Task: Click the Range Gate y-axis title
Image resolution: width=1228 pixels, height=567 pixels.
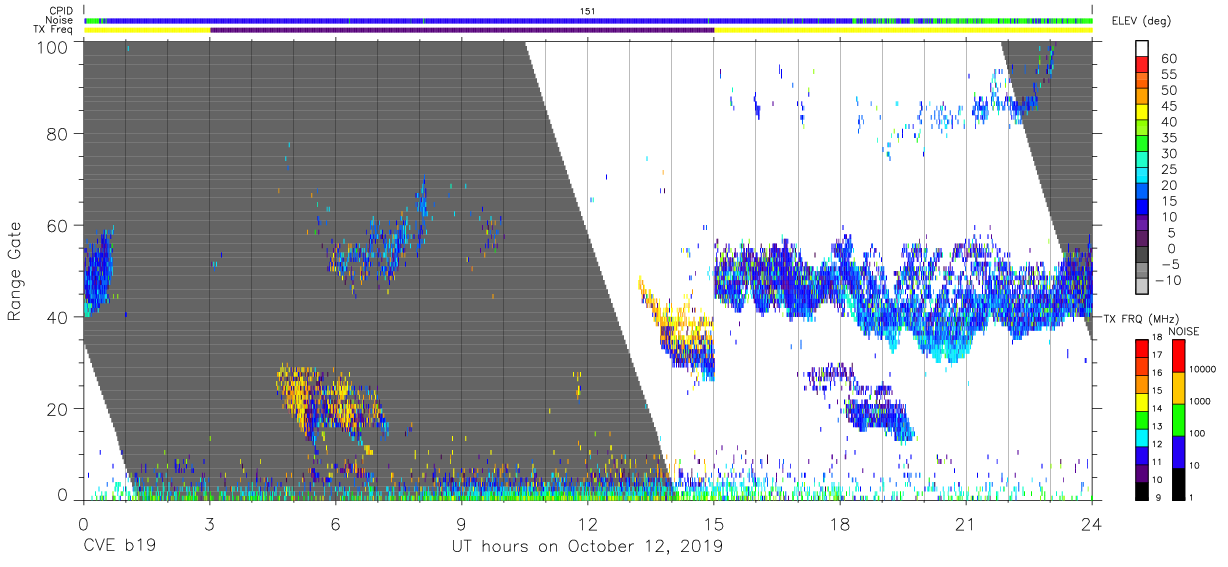Action: 15,271
